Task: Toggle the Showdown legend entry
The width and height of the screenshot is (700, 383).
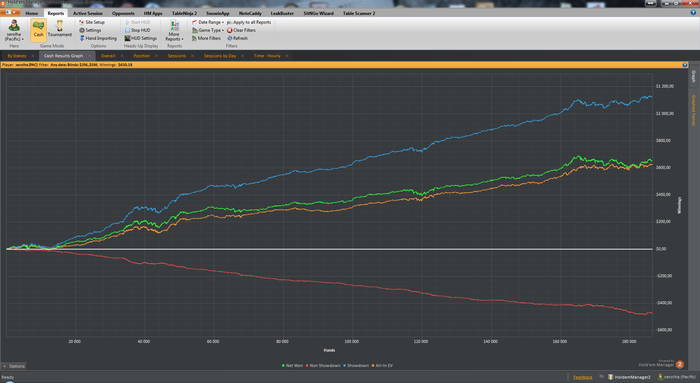Action: 356,366
